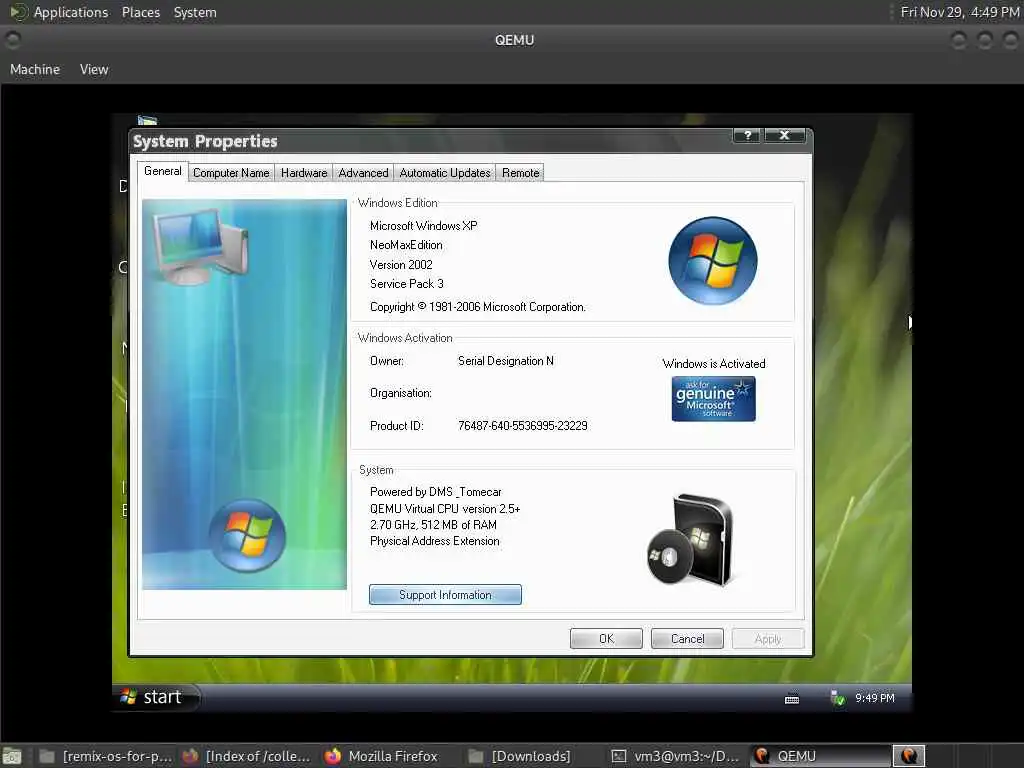Switch to vm3@vm3 terminal window
Image resolution: width=1024 pixels, height=768 pixels.
pos(676,756)
